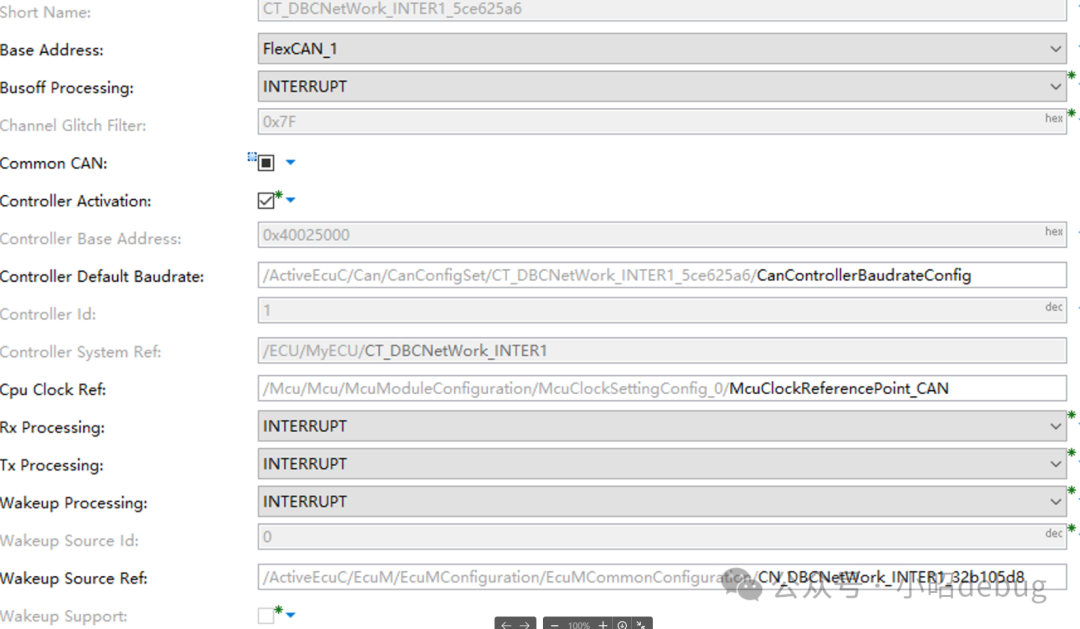Click the 100% zoom level text
Image resolution: width=1080 pixels, height=629 pixels.
[579, 626]
